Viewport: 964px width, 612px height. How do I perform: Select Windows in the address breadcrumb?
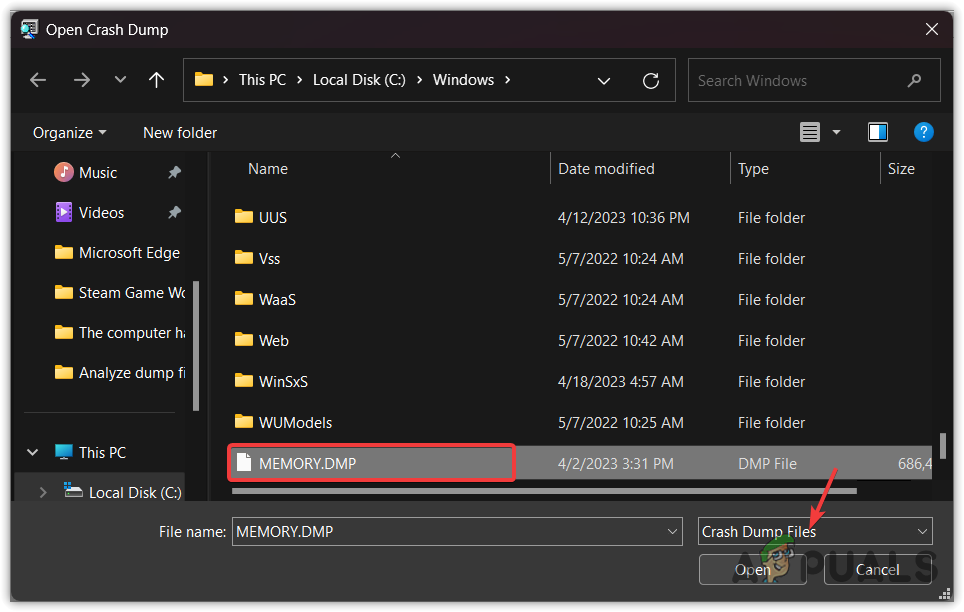pyautogui.click(x=464, y=80)
